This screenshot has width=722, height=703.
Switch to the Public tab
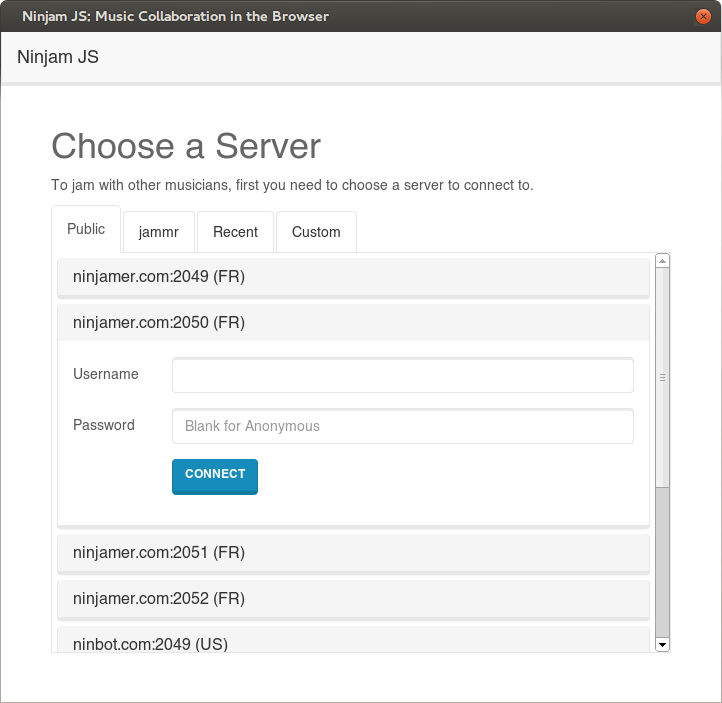click(x=86, y=229)
